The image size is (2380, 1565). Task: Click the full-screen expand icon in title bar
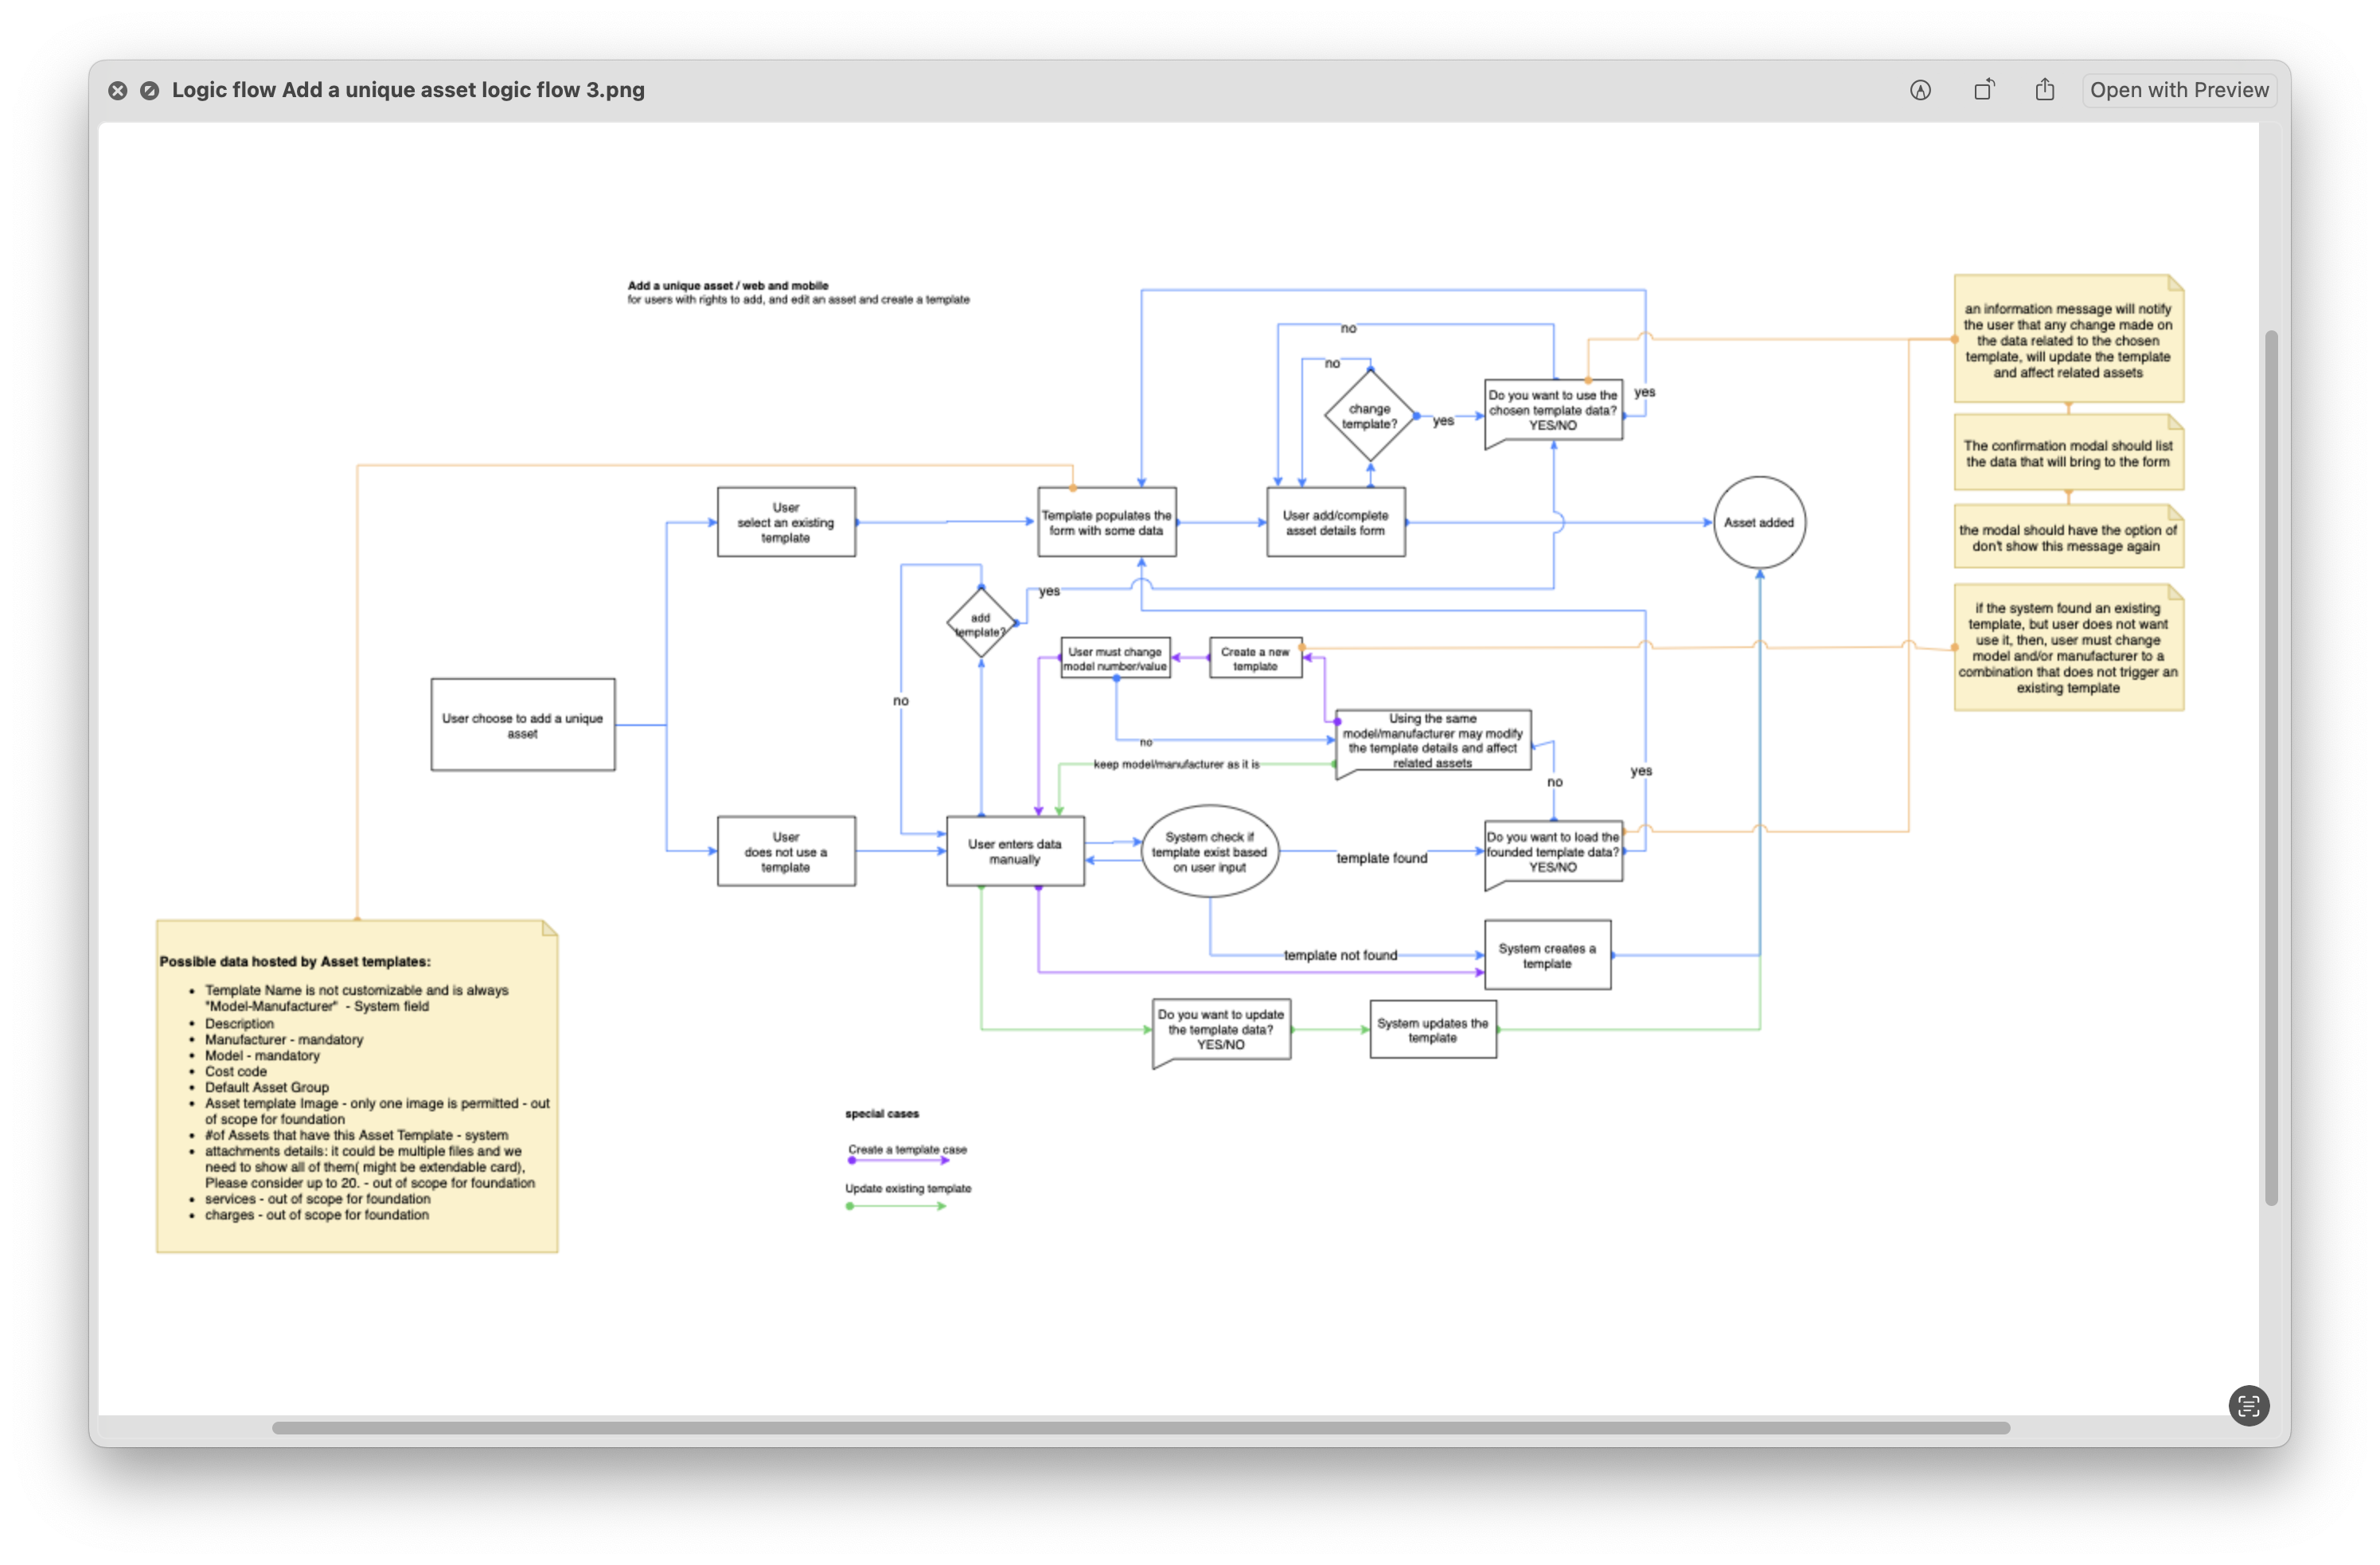tap(149, 91)
